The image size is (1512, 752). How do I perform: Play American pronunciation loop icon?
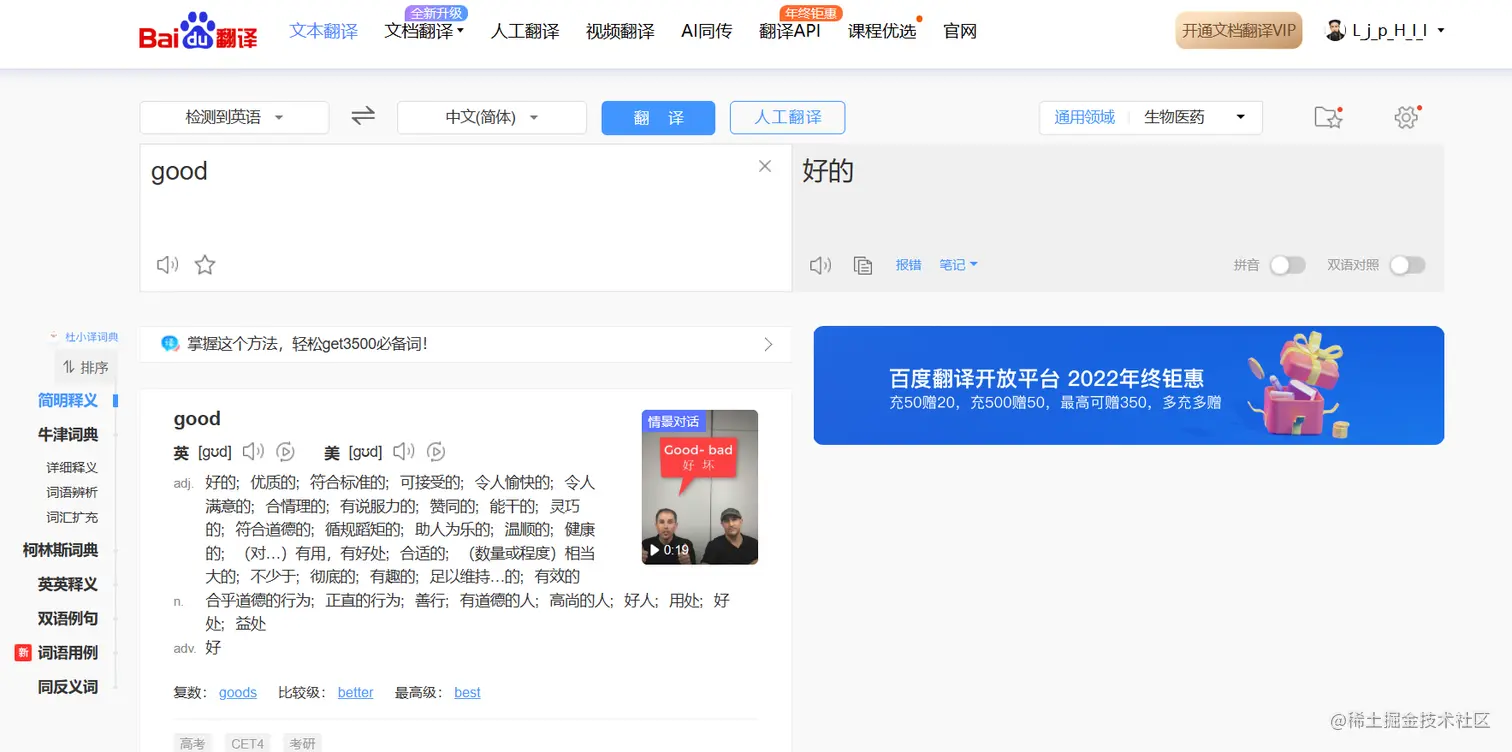436,452
